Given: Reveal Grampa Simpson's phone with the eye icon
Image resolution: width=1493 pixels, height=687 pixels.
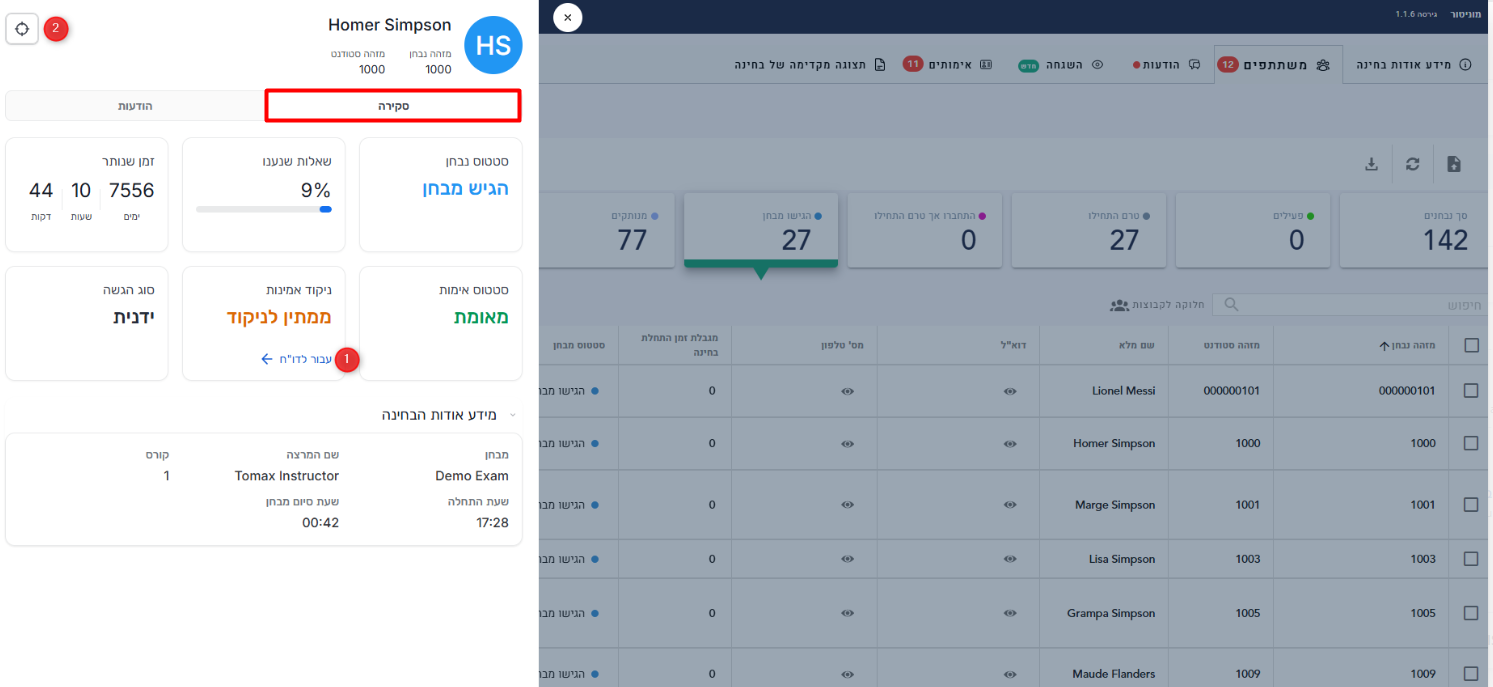Looking at the screenshot, I should coord(847,613).
